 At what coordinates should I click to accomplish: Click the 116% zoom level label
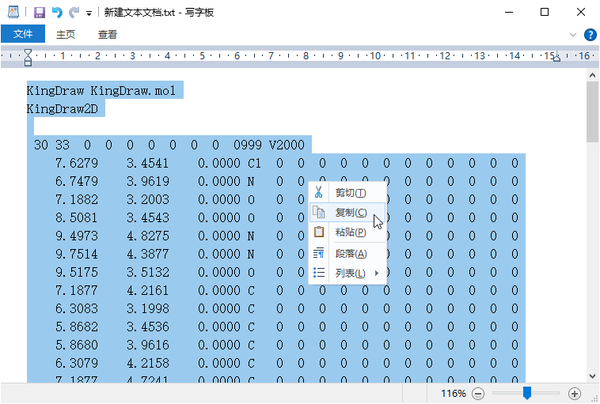point(453,393)
